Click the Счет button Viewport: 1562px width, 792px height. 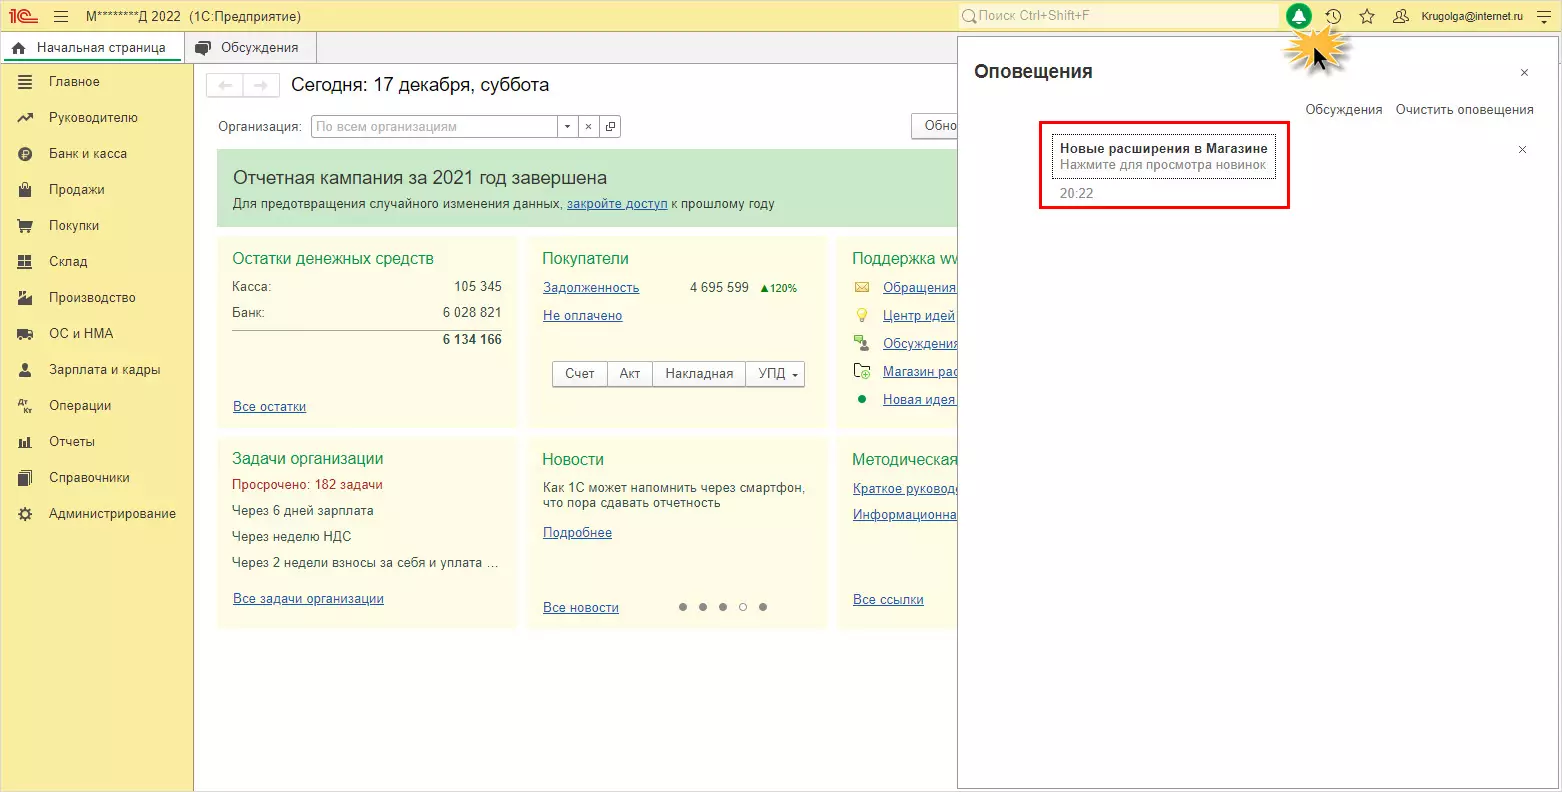(580, 374)
